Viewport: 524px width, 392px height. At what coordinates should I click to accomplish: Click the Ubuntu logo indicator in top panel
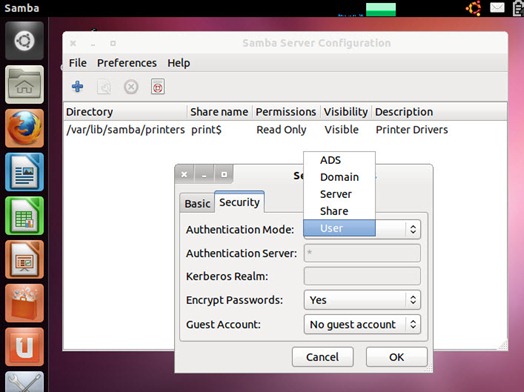(474, 8)
